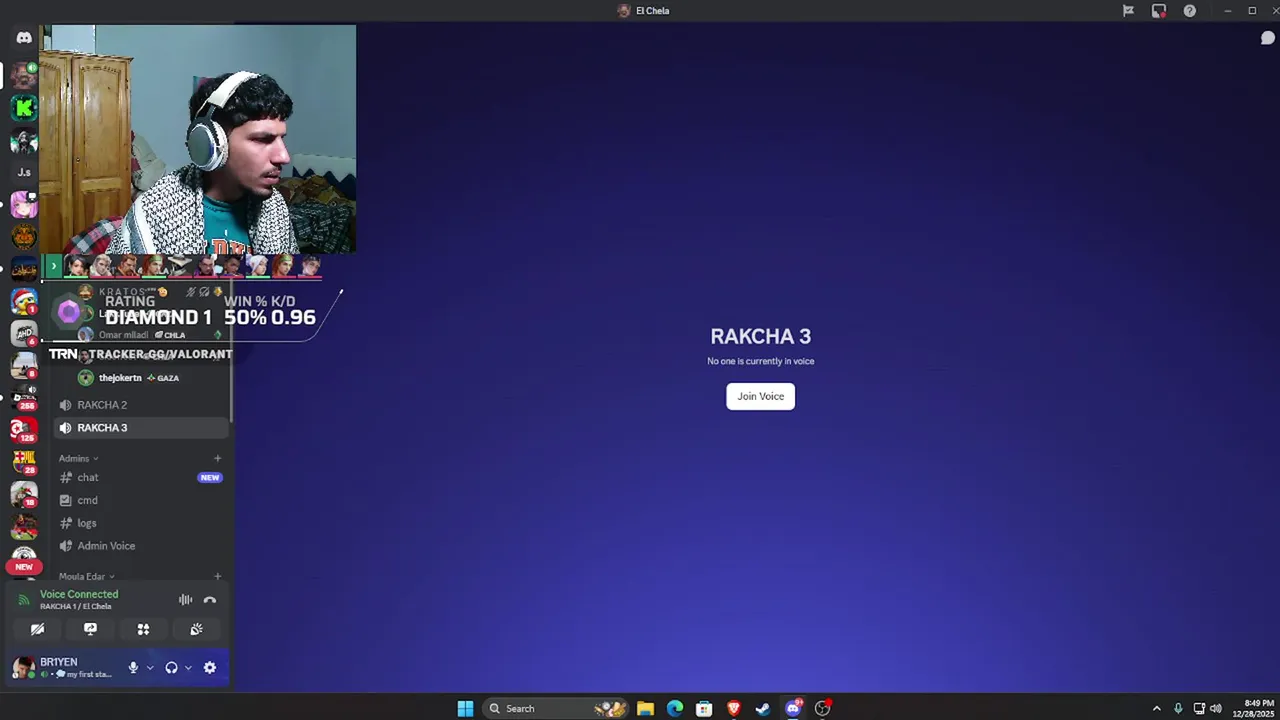This screenshot has height=720, width=1280.
Task: Select RAKCHA 2 voice channel
Action: [x=141, y=405]
